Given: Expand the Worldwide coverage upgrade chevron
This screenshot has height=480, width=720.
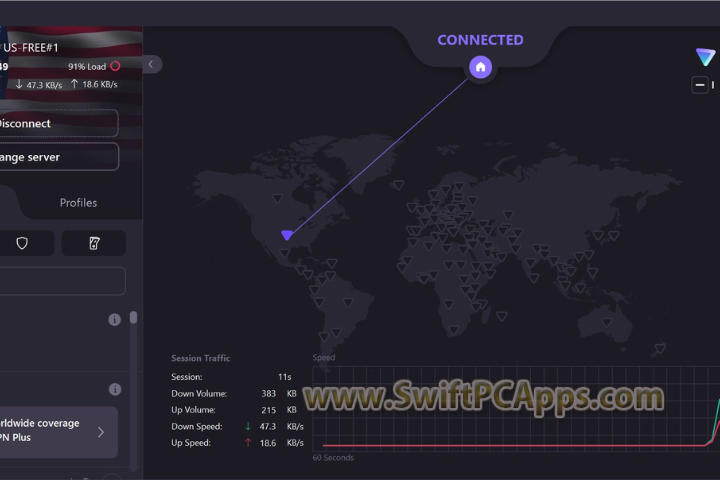Looking at the screenshot, I should (x=101, y=432).
